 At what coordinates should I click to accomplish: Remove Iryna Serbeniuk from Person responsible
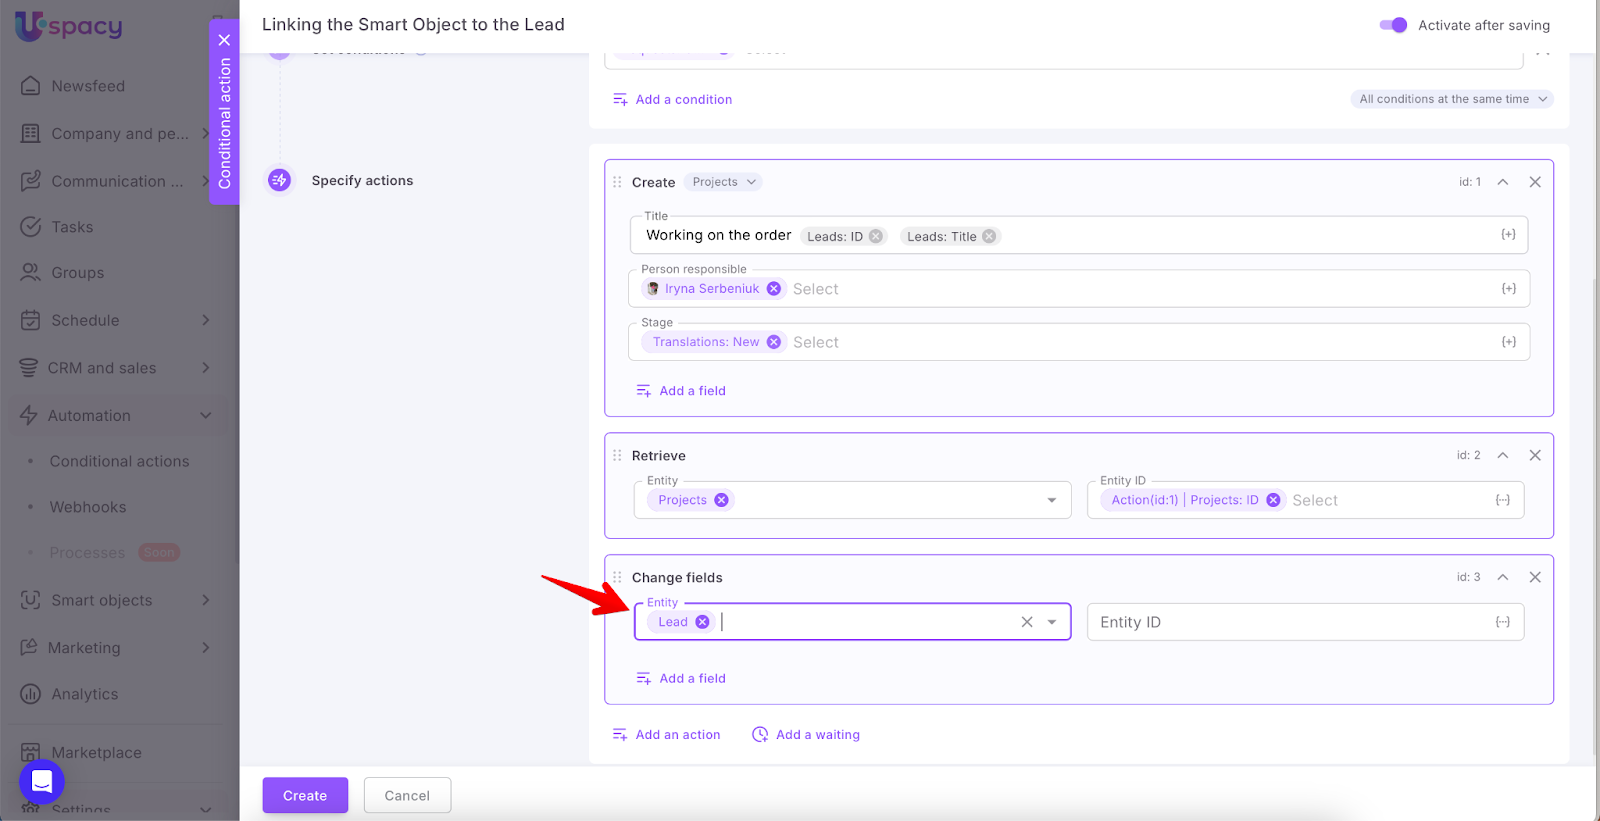click(773, 289)
